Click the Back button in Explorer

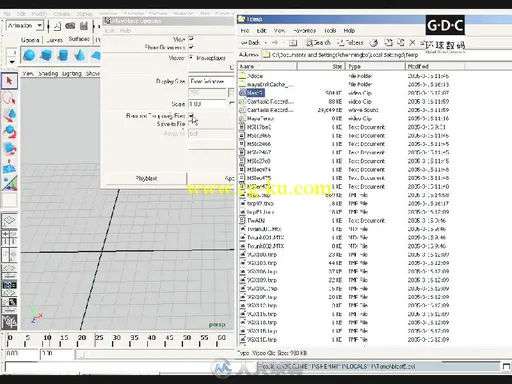[251, 43]
